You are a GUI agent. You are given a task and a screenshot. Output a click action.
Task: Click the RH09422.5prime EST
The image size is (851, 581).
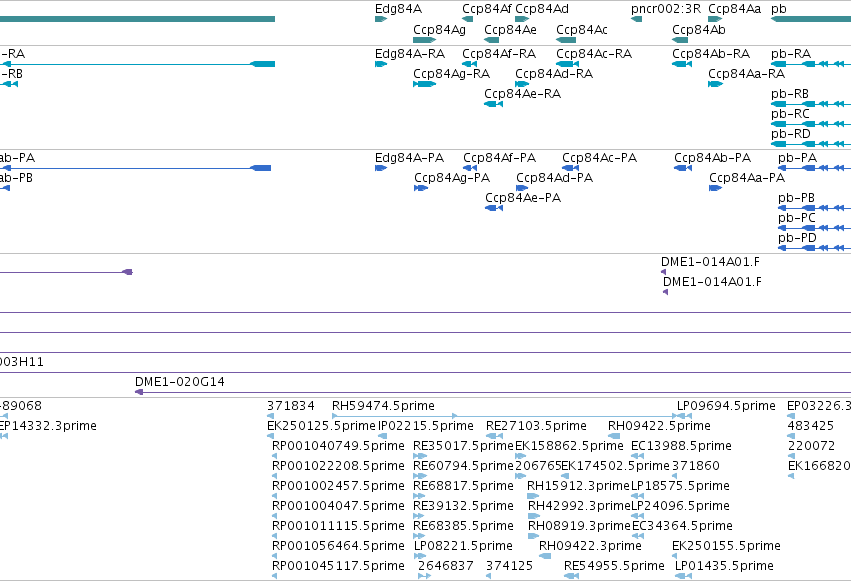(x=614, y=437)
